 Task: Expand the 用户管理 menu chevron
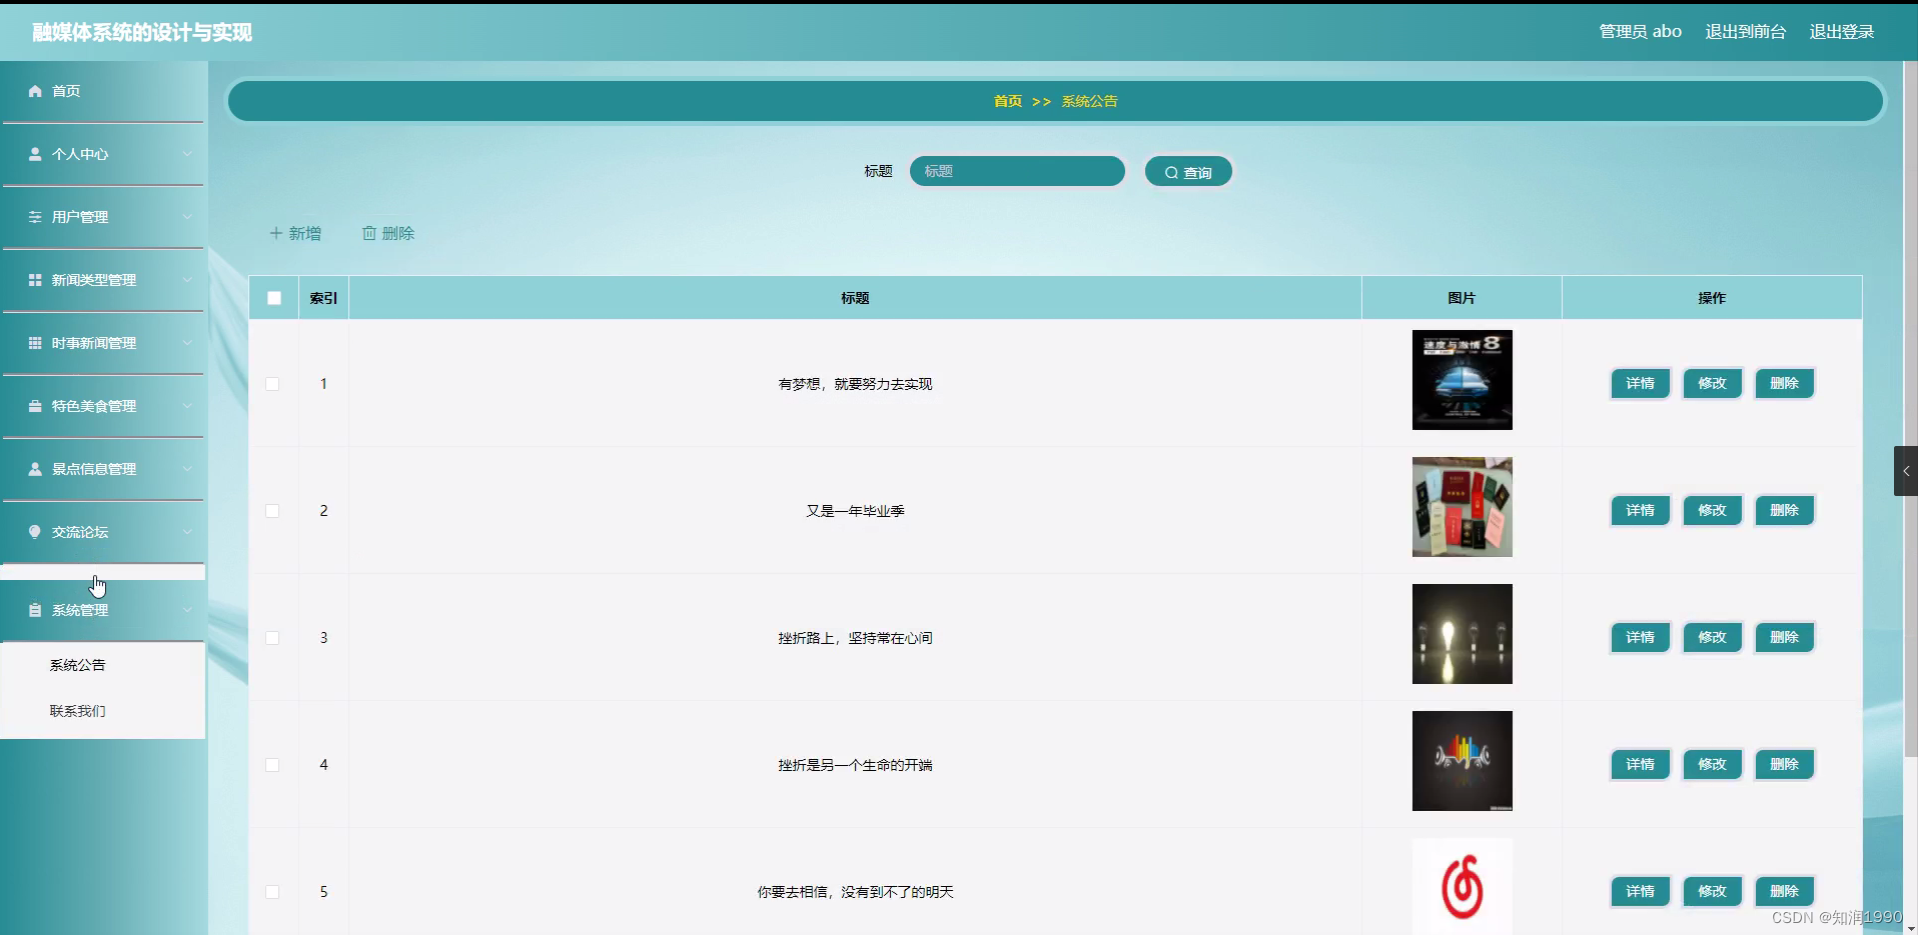(x=187, y=217)
